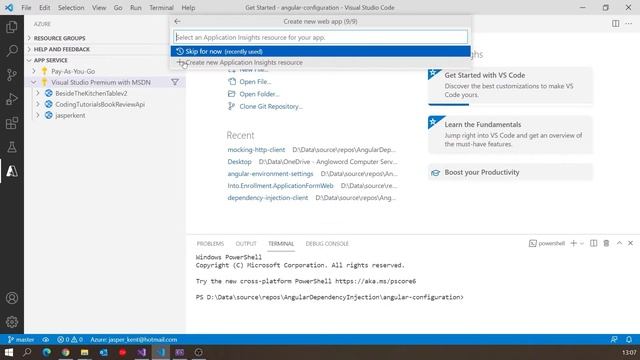Open the Selection menu
640x360 pixels.
(x=71, y=7)
